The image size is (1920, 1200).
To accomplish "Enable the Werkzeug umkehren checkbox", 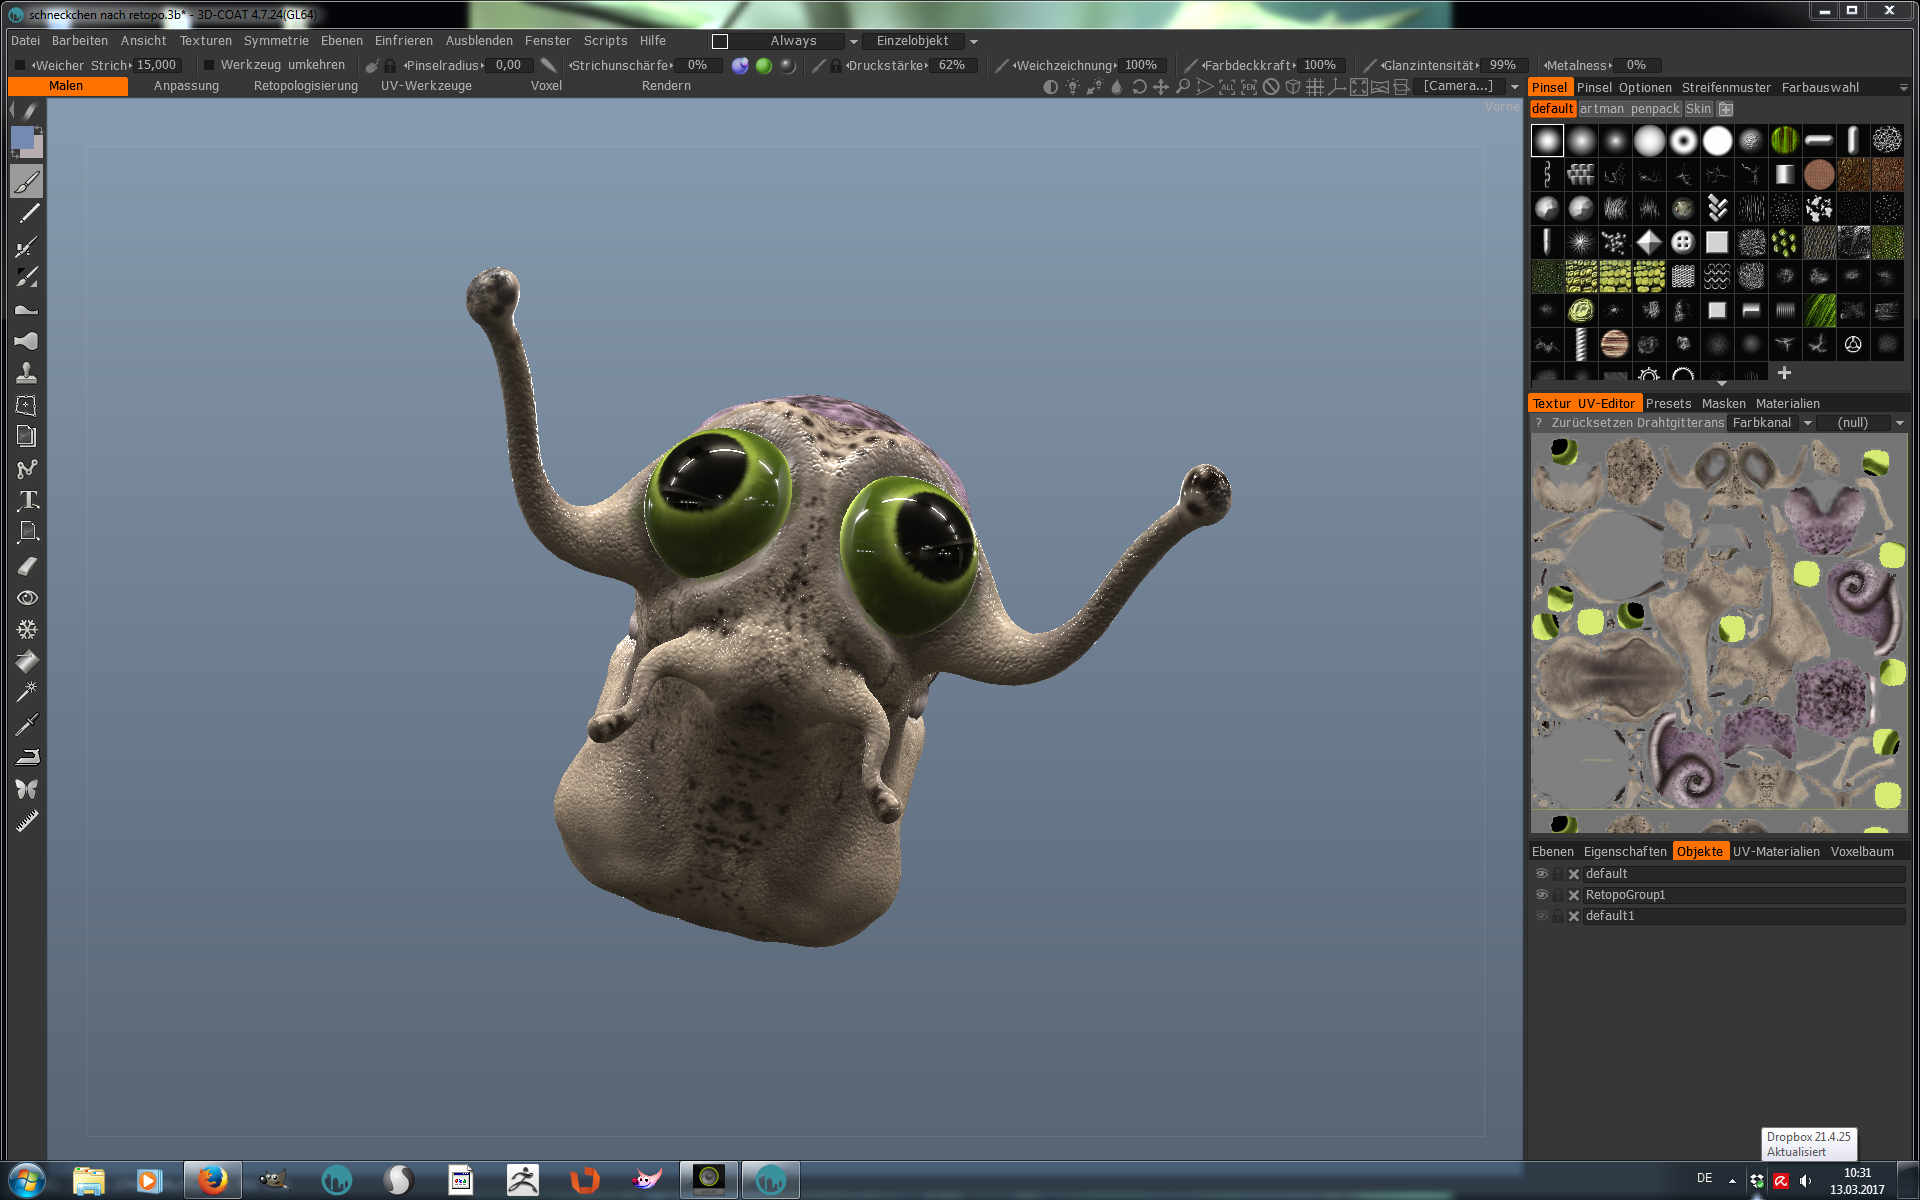I will [x=209, y=65].
